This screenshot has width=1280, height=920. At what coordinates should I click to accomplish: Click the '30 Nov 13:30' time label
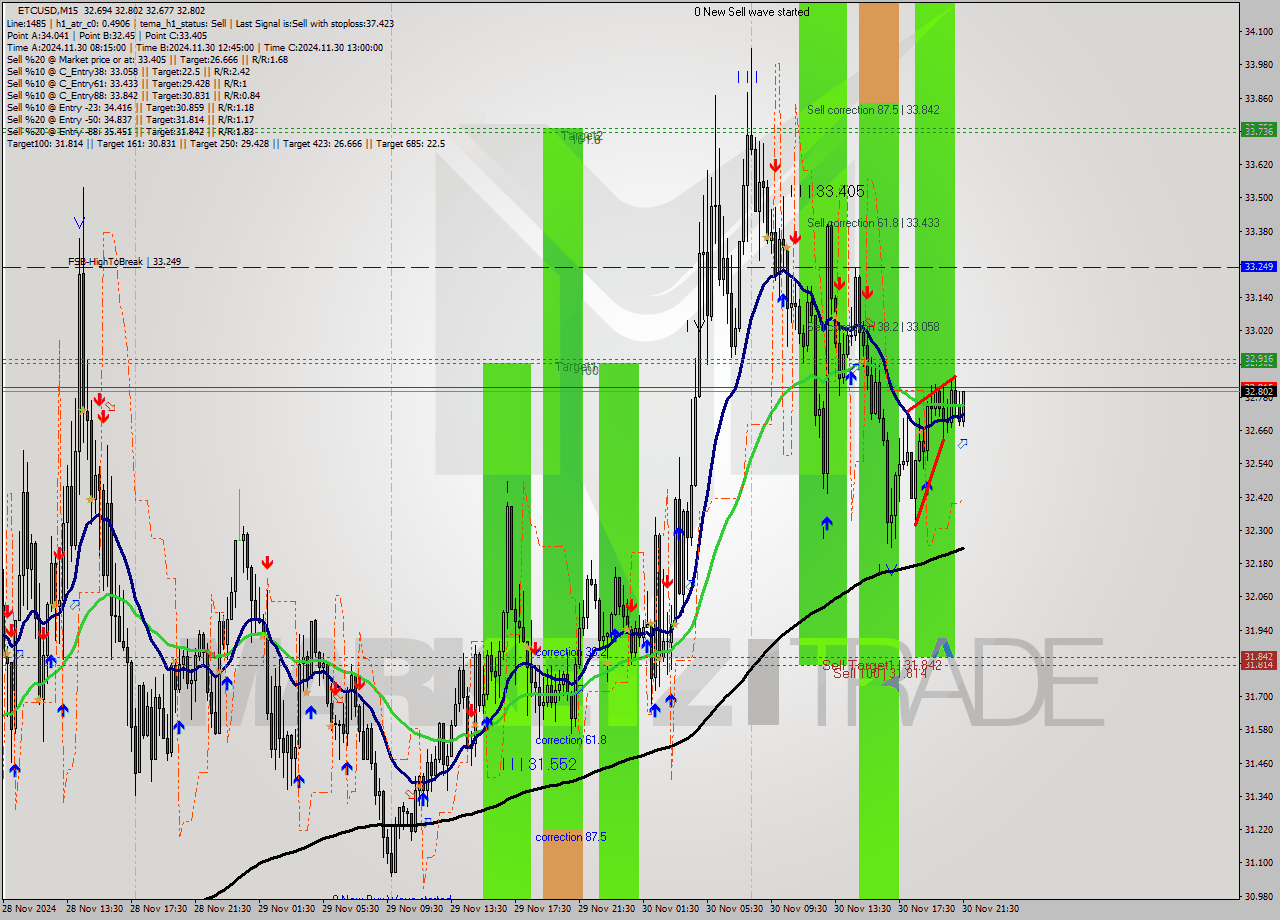862,909
